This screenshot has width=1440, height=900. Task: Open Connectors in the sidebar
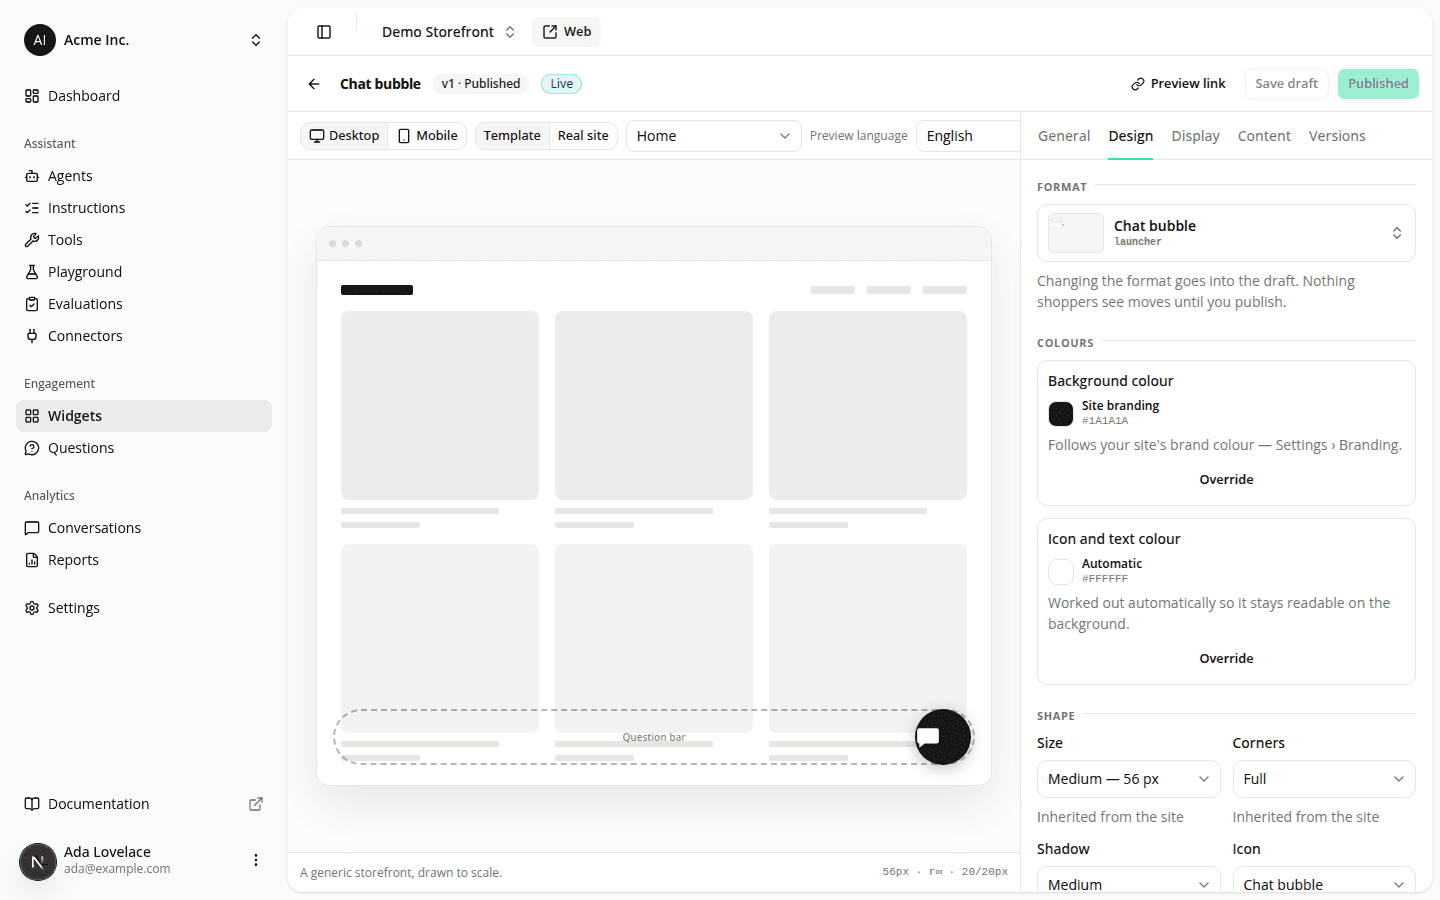[x=144, y=336]
